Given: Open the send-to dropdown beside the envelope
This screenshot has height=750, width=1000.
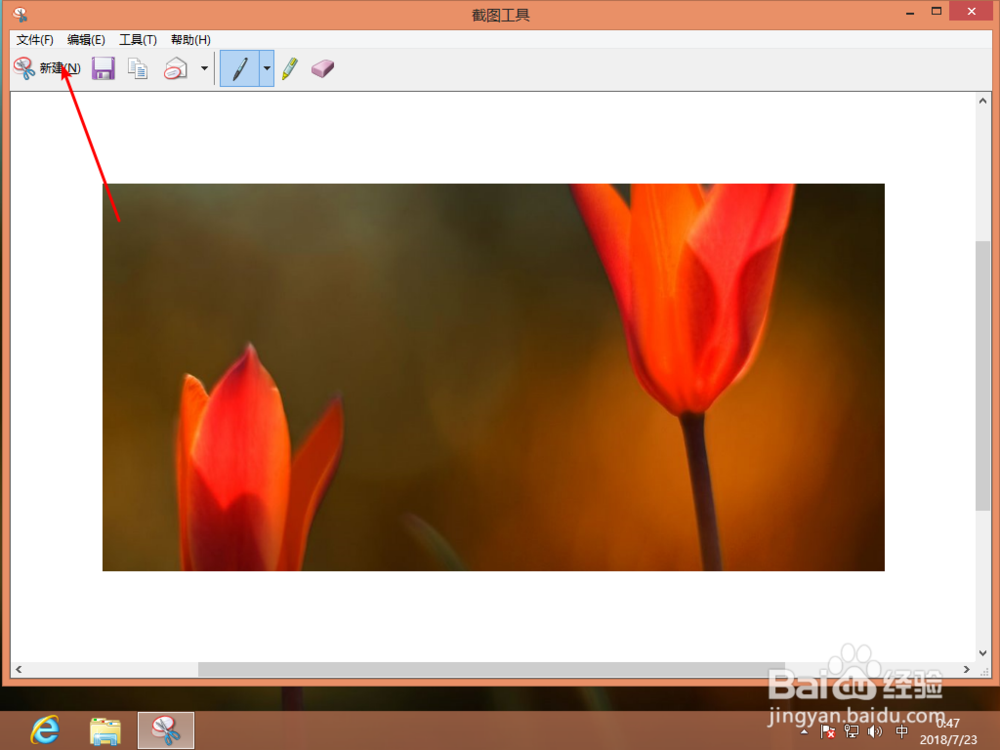Looking at the screenshot, I should pos(203,68).
